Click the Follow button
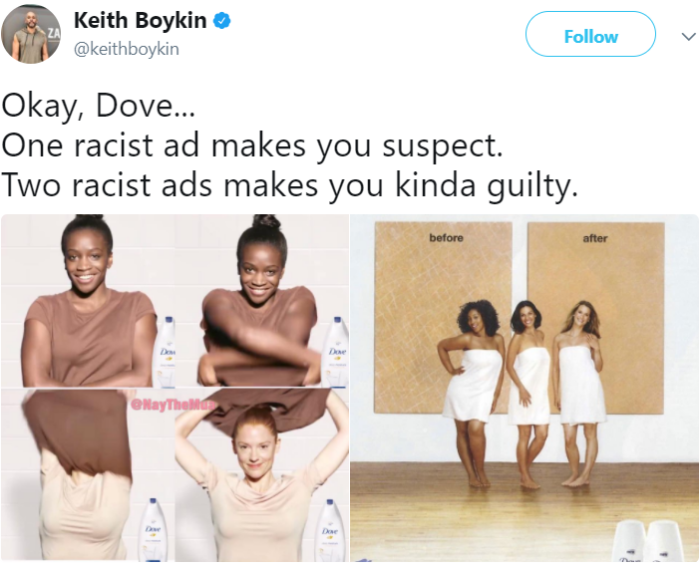 (x=590, y=34)
